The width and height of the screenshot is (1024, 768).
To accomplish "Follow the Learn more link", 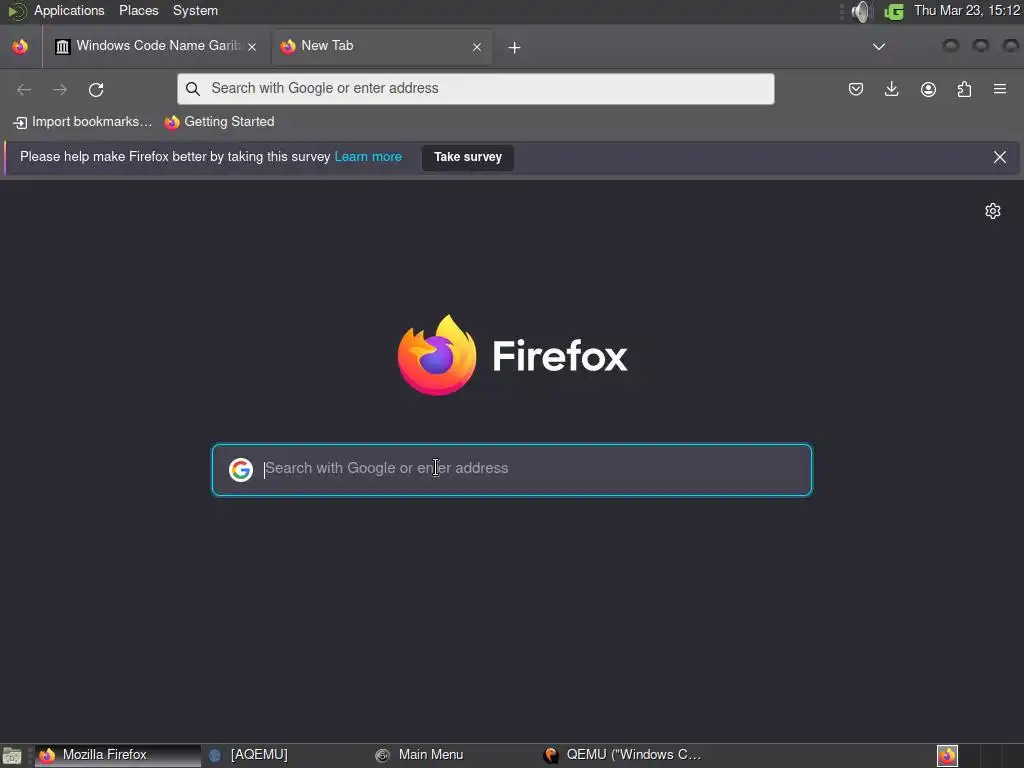I will click(x=368, y=157).
